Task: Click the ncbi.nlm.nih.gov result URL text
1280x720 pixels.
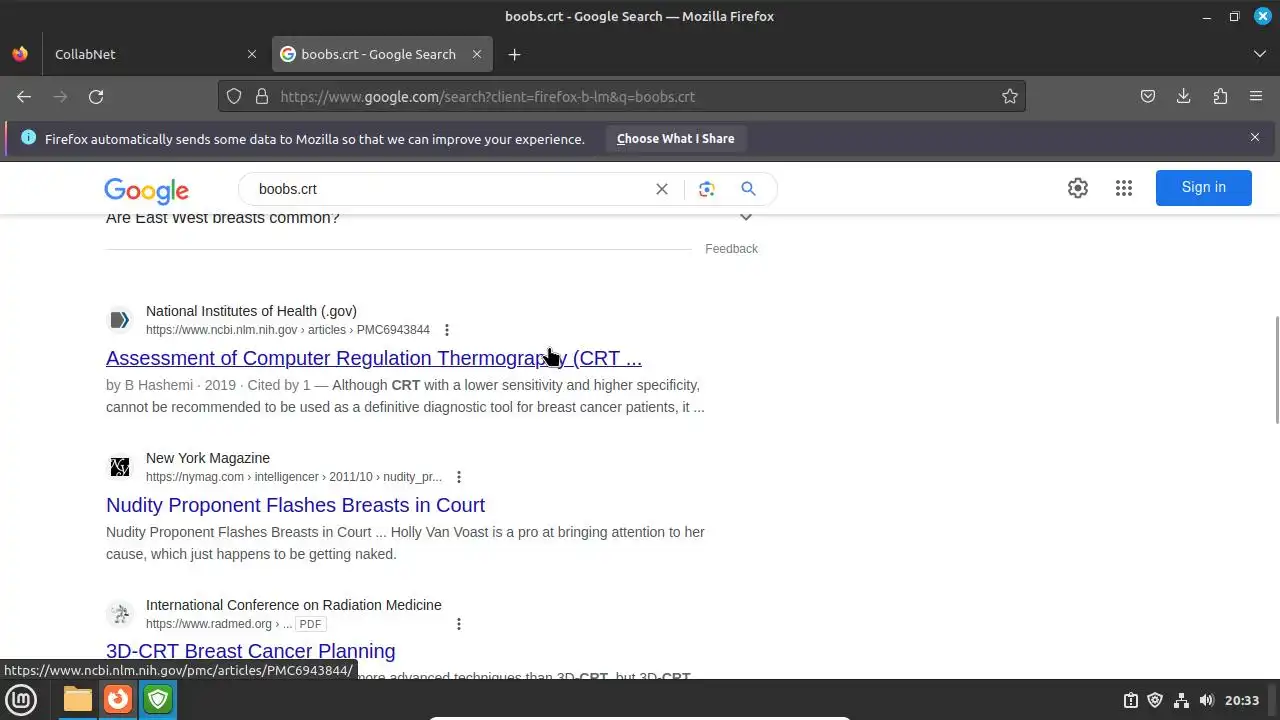Action: tap(288, 330)
